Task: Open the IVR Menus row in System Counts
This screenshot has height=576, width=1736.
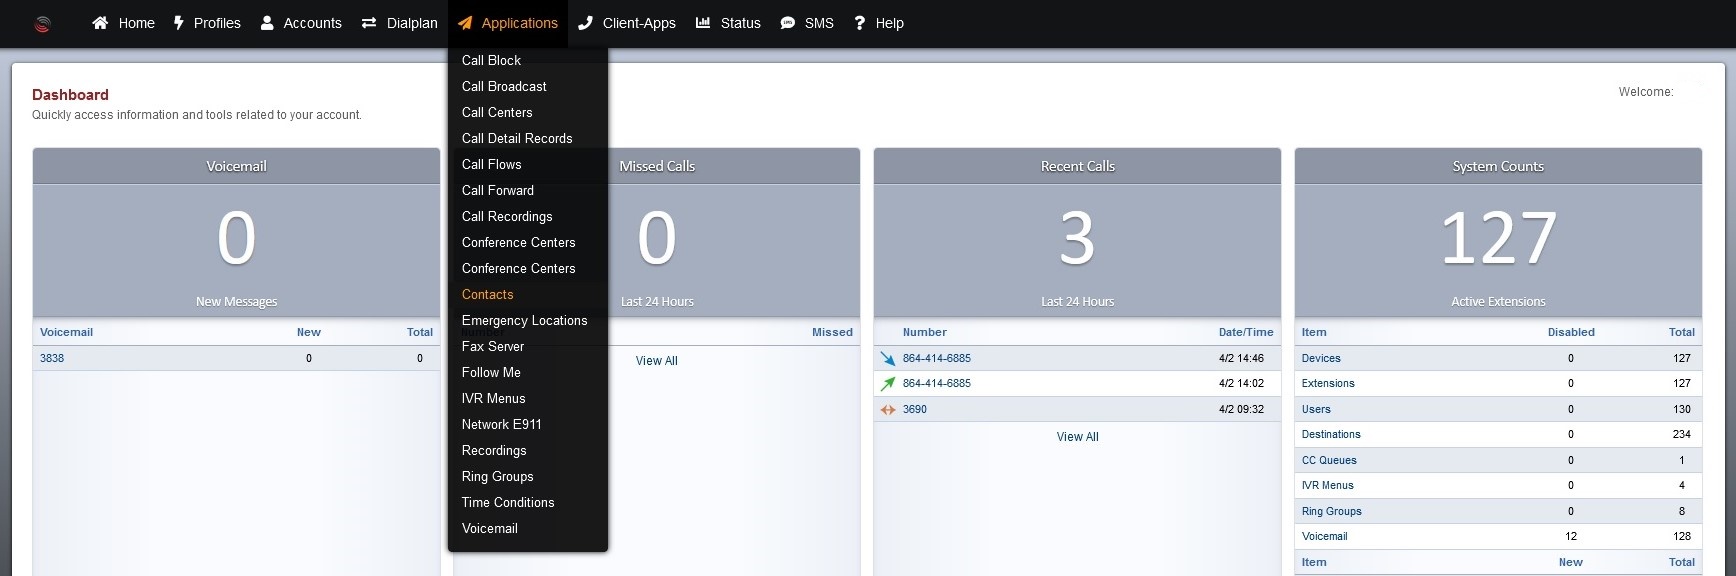Action: (1328, 485)
